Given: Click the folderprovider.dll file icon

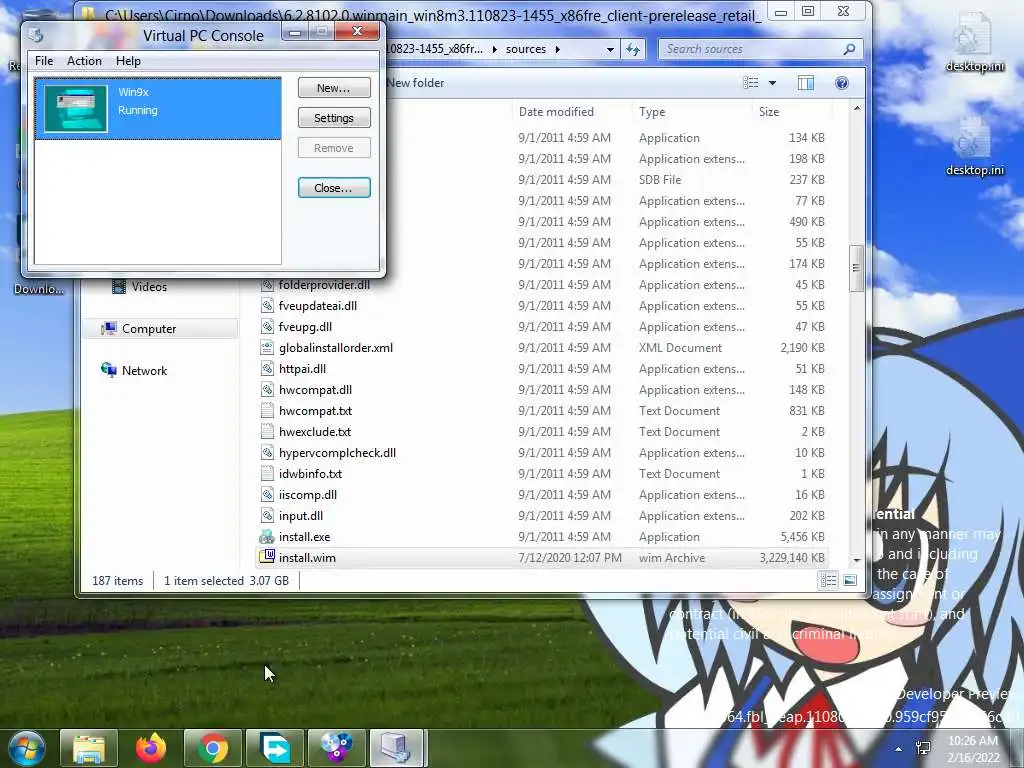Looking at the screenshot, I should pyautogui.click(x=266, y=285).
